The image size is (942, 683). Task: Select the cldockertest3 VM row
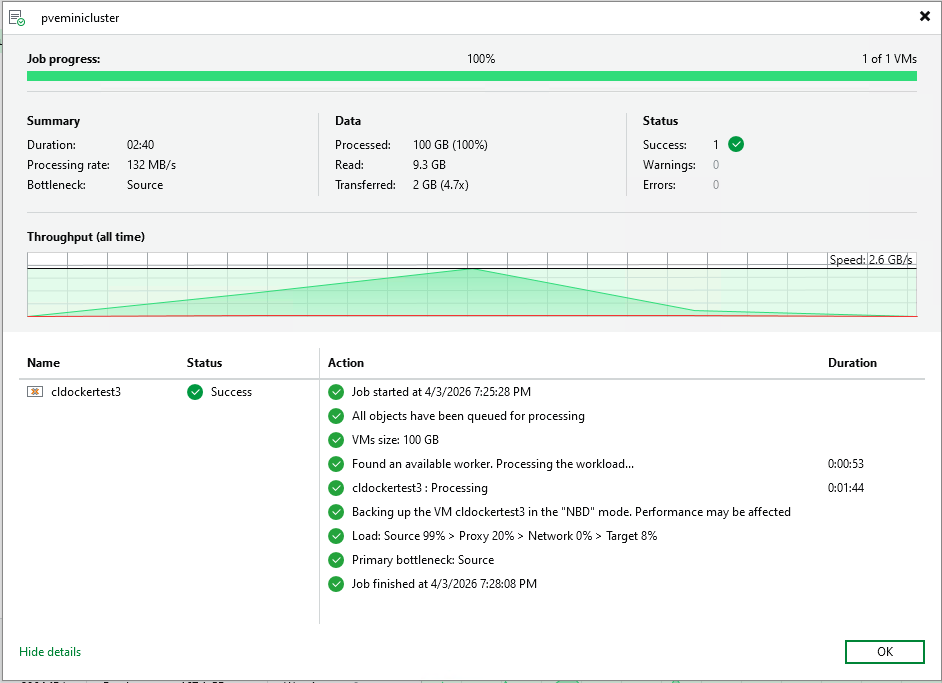86,392
